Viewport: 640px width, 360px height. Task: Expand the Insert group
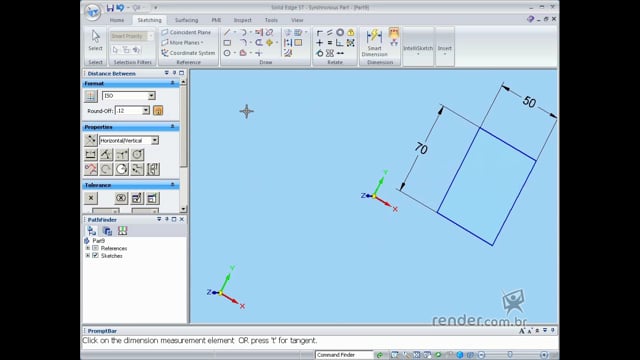coord(445,48)
